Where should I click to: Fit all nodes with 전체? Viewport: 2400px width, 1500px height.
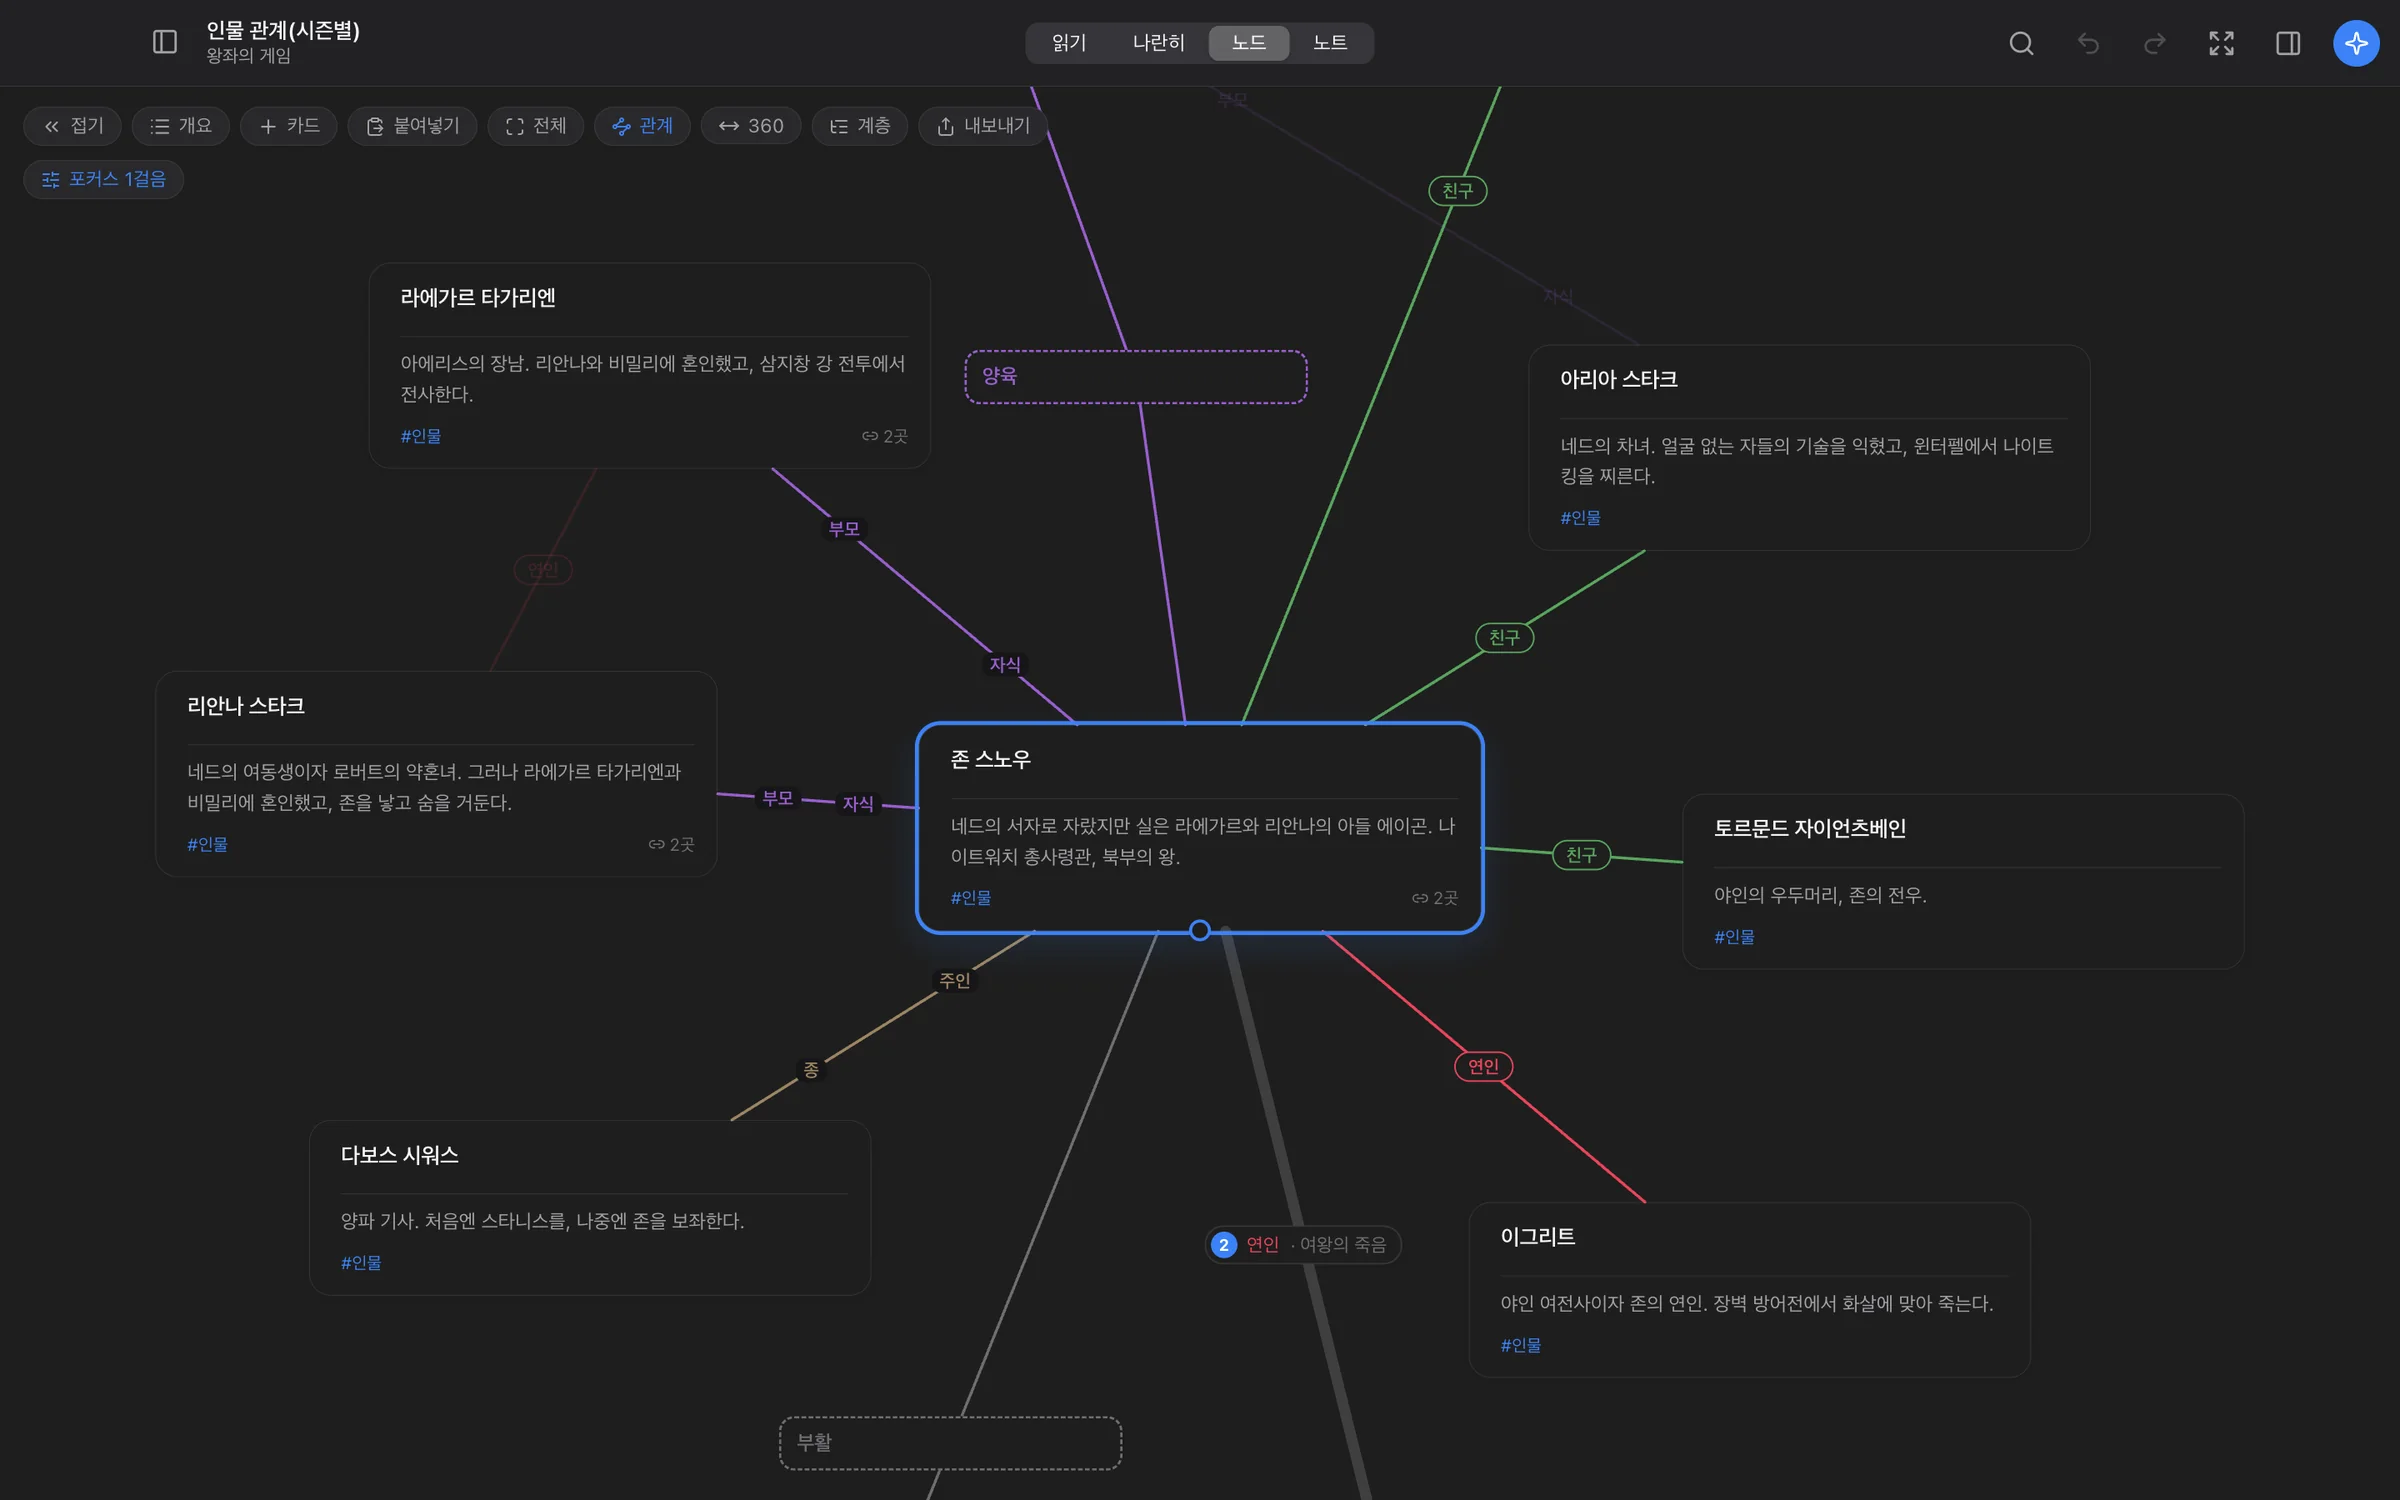pyautogui.click(x=536, y=126)
